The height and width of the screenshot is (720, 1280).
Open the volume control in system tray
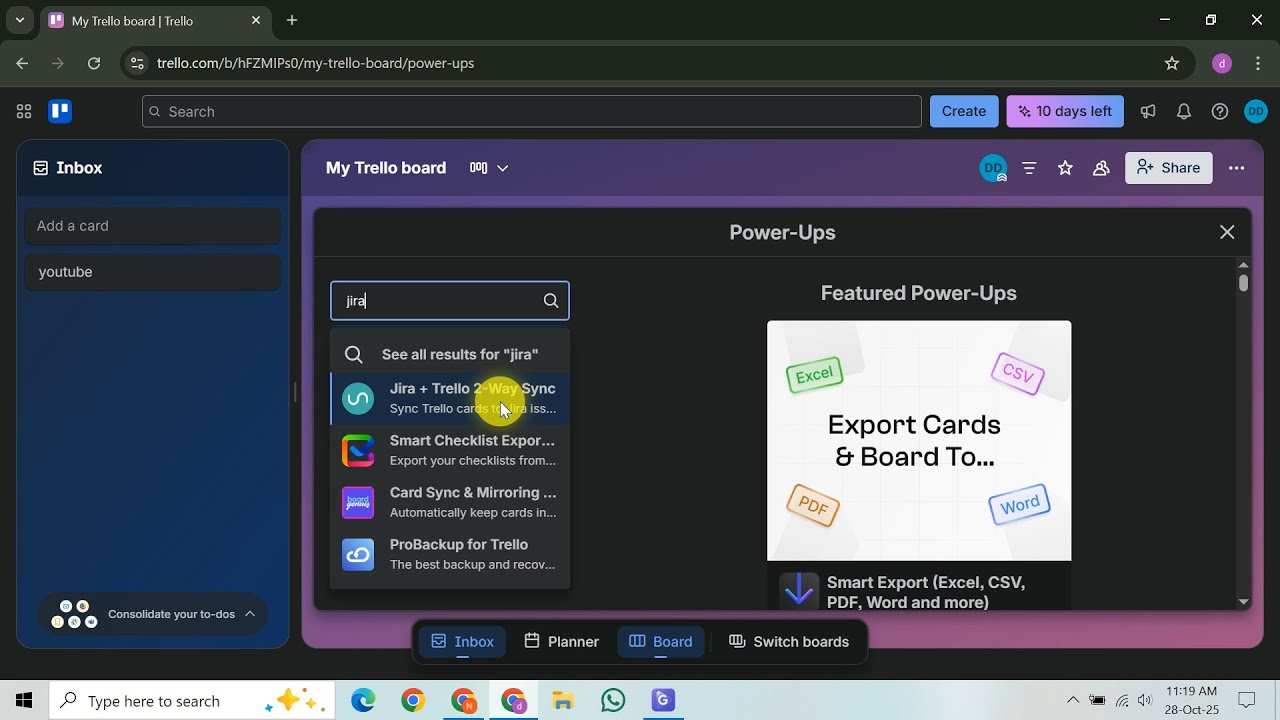coord(1145,701)
